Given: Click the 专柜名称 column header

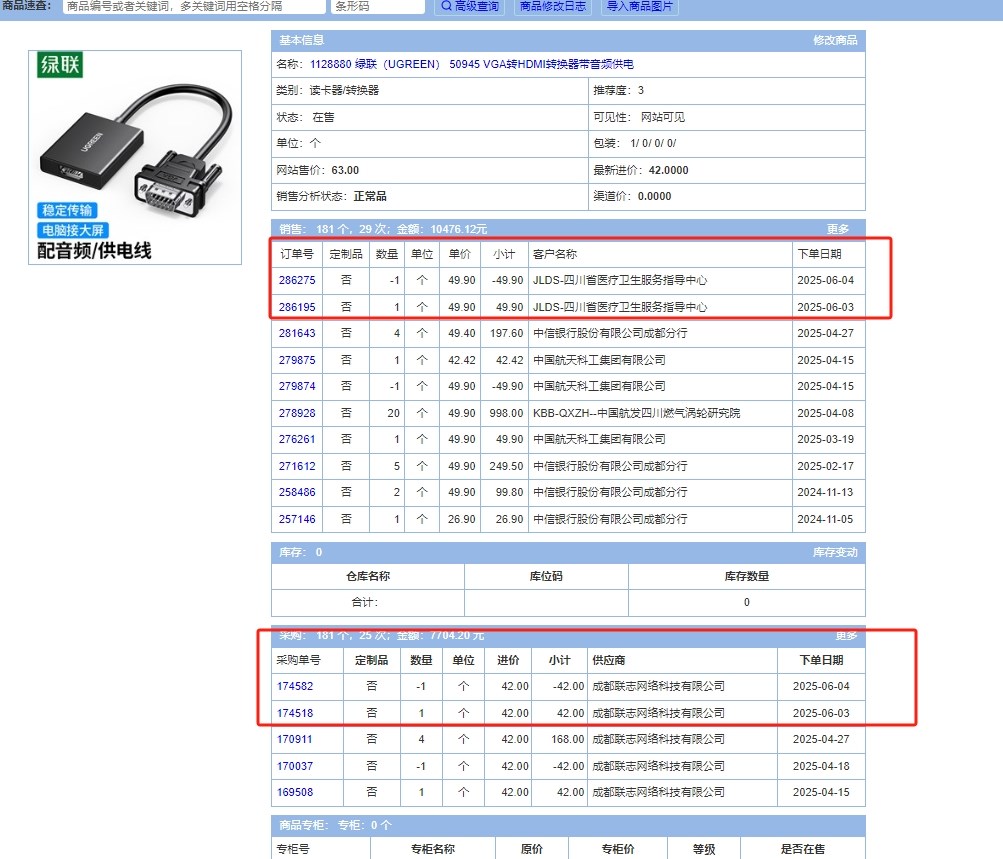Looking at the screenshot, I should coord(432,849).
